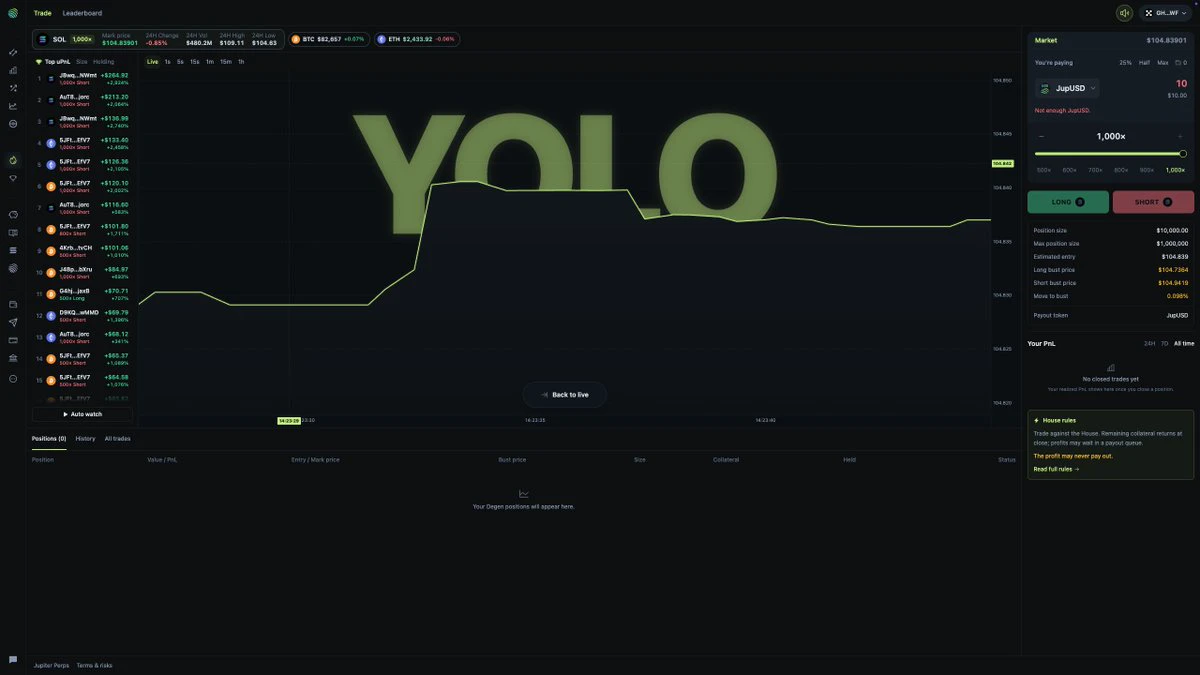Open the gem icon in the sidebar
Viewport: 1200px width, 675px height.
[x=13, y=178]
